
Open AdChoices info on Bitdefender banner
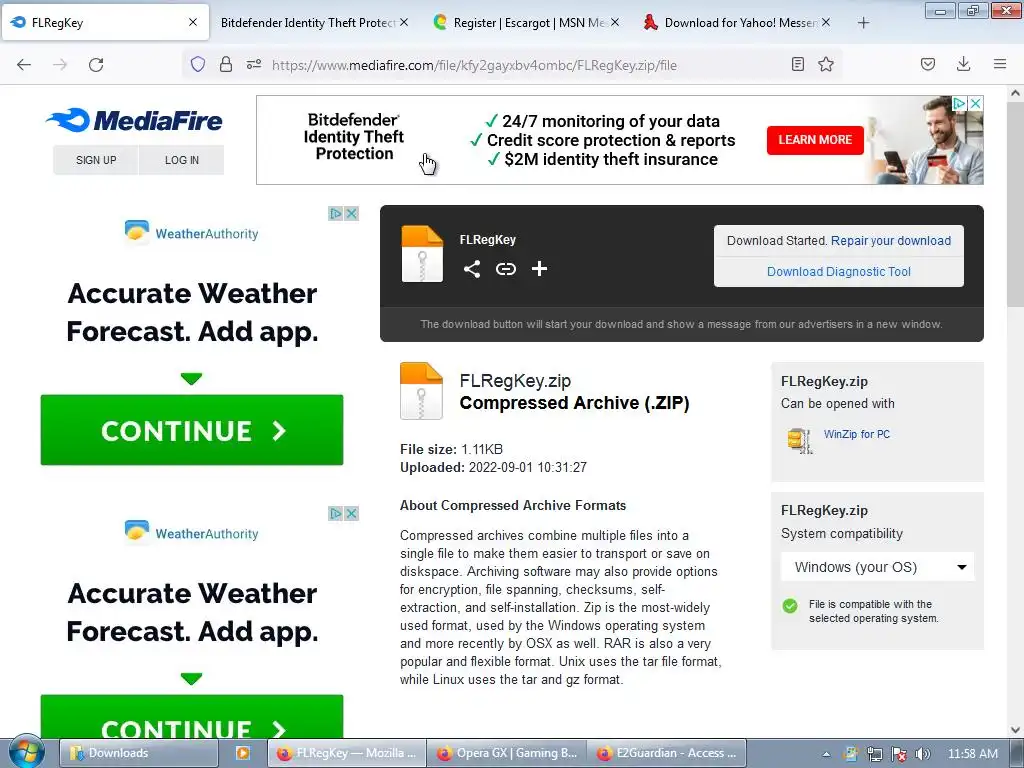(x=959, y=103)
